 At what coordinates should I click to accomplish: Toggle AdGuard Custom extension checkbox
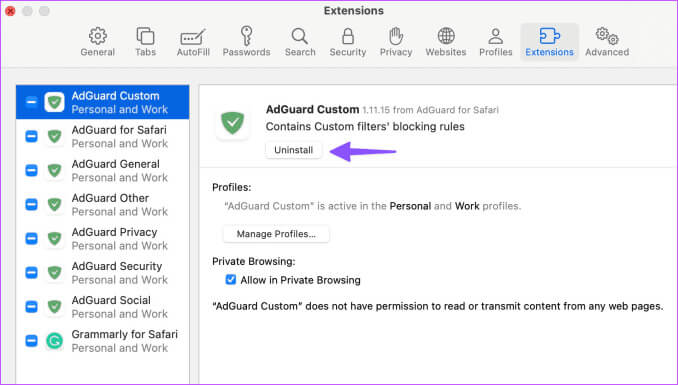(31, 102)
